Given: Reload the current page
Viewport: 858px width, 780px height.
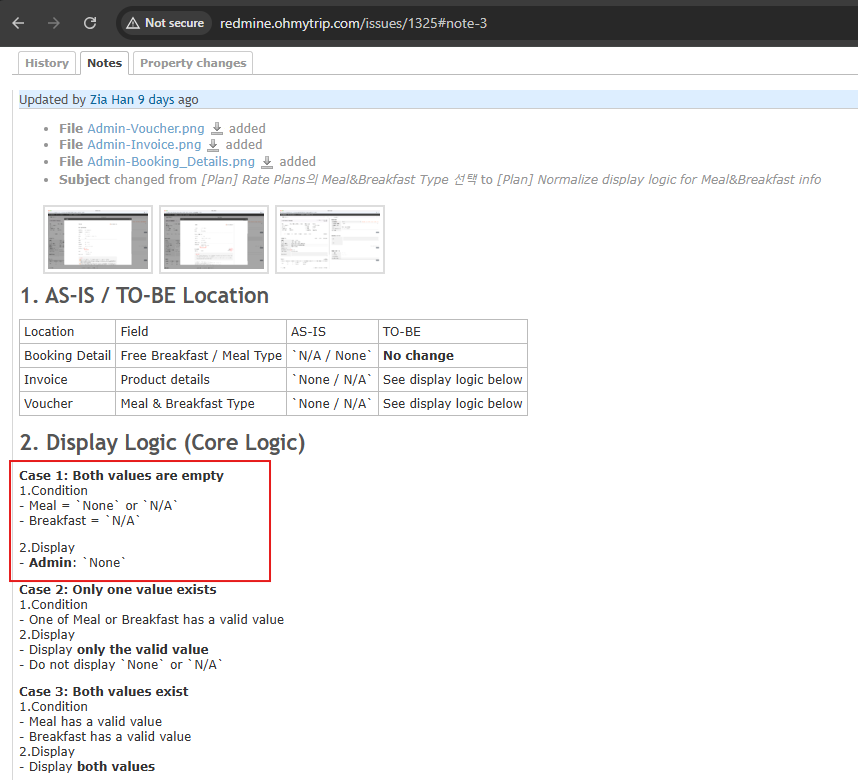Looking at the screenshot, I should coord(90,23).
